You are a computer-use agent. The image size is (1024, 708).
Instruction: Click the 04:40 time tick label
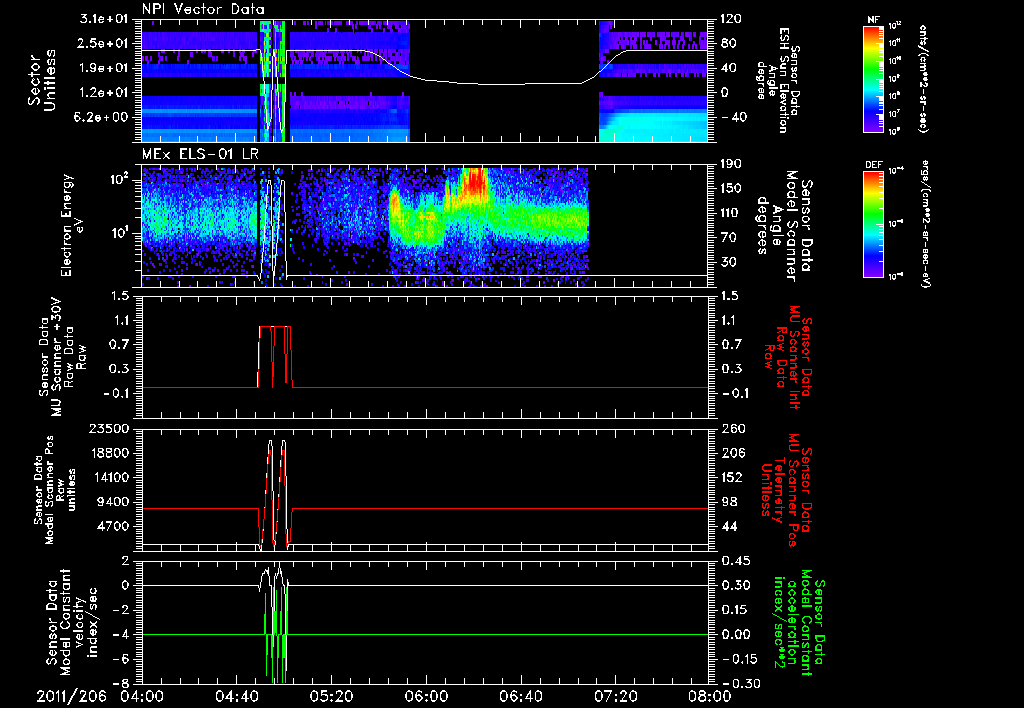click(x=236, y=696)
